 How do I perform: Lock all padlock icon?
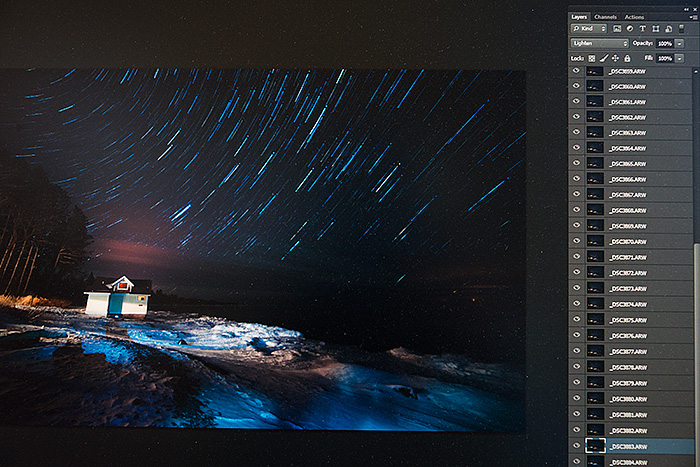(x=627, y=58)
